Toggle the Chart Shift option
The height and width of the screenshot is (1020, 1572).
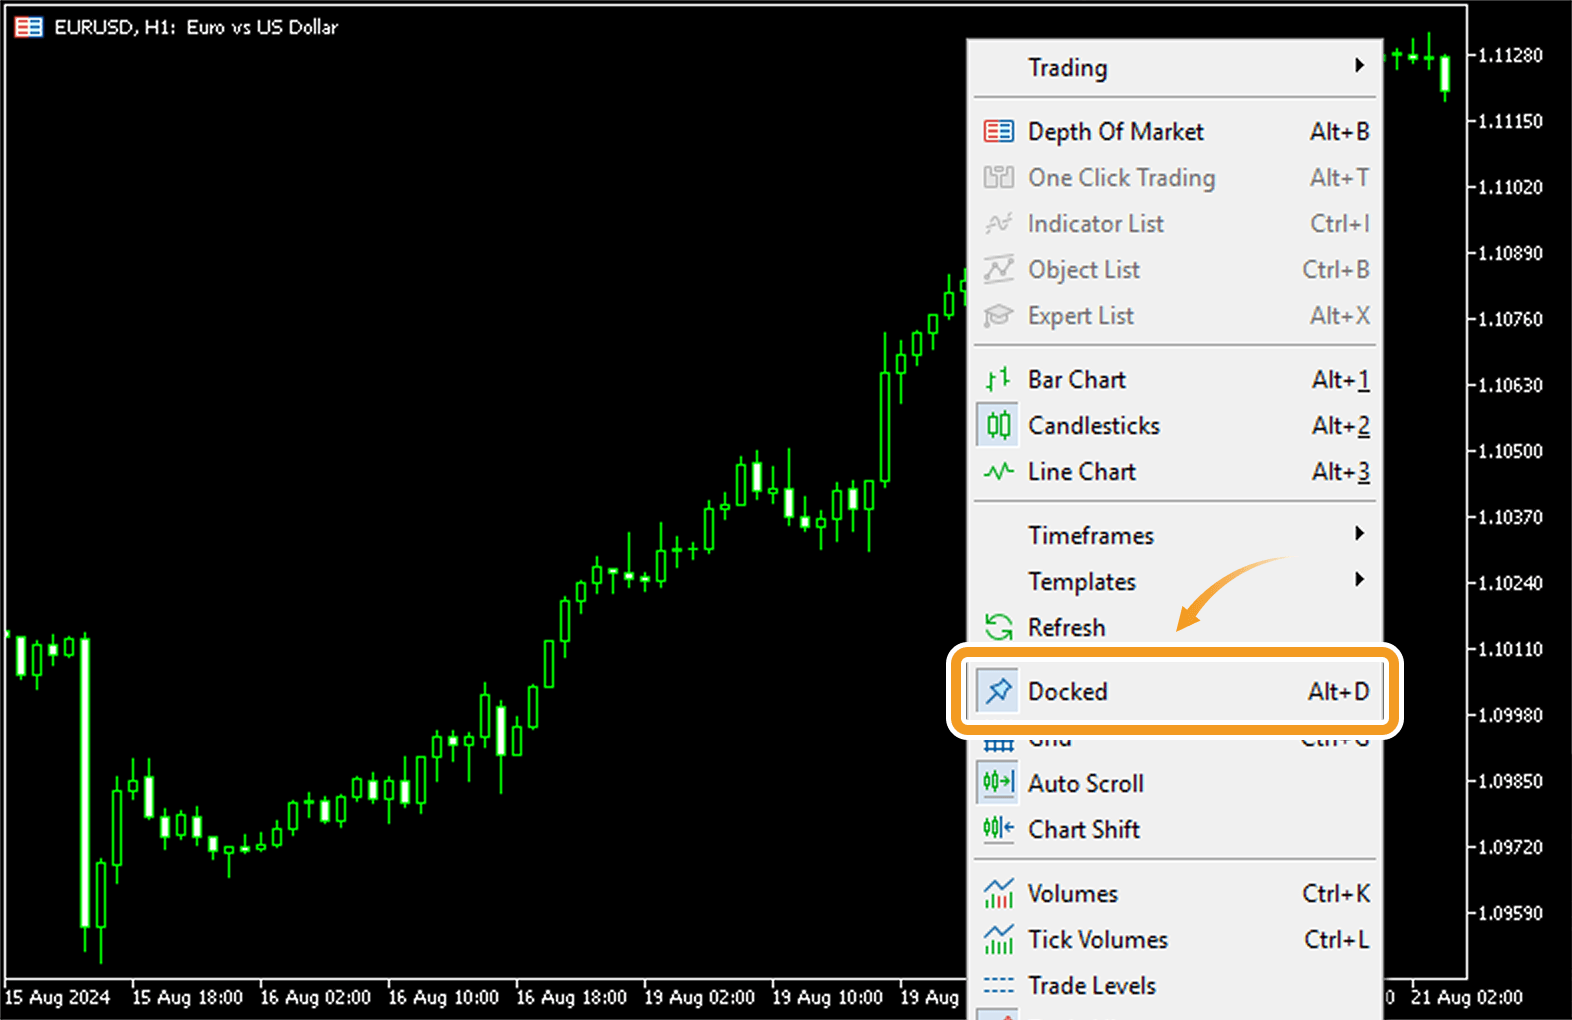(1083, 830)
